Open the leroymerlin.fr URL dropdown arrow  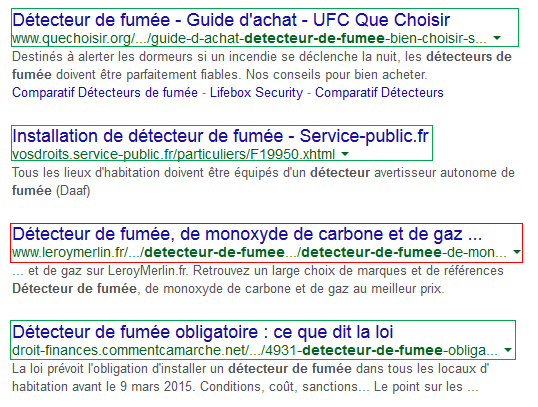pyautogui.click(x=516, y=252)
